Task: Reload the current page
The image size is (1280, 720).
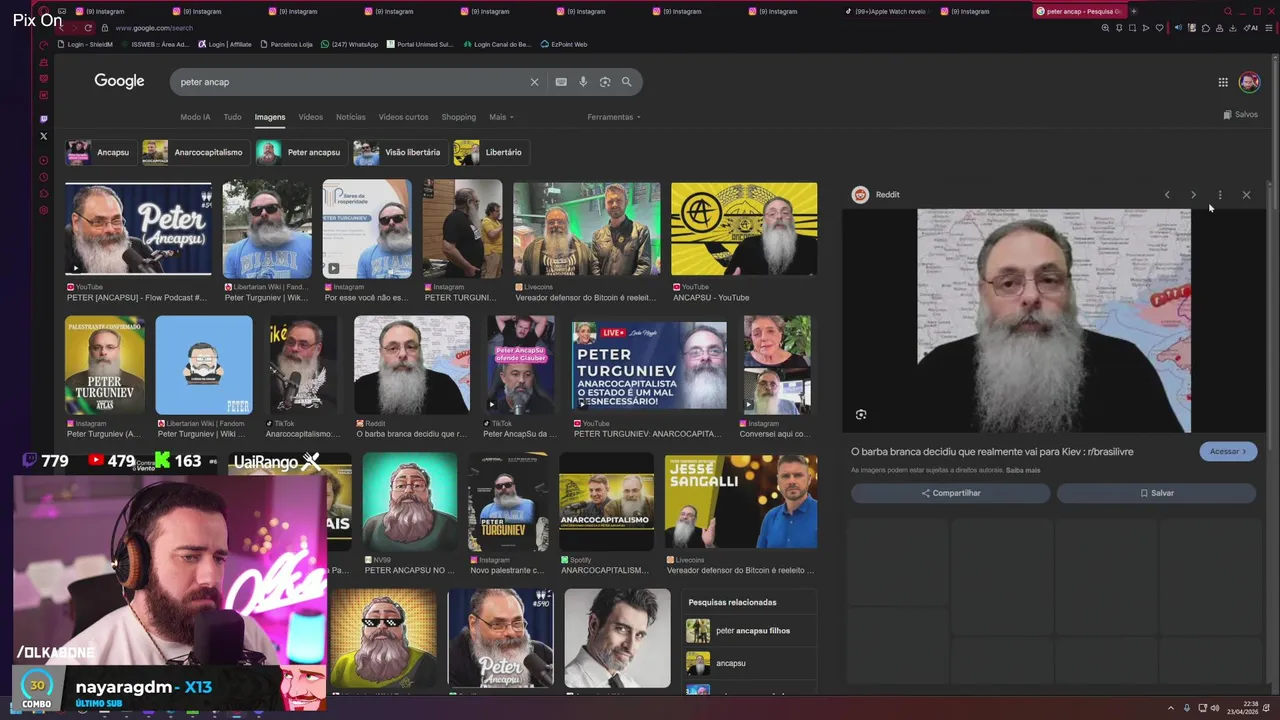Action: coord(88,28)
